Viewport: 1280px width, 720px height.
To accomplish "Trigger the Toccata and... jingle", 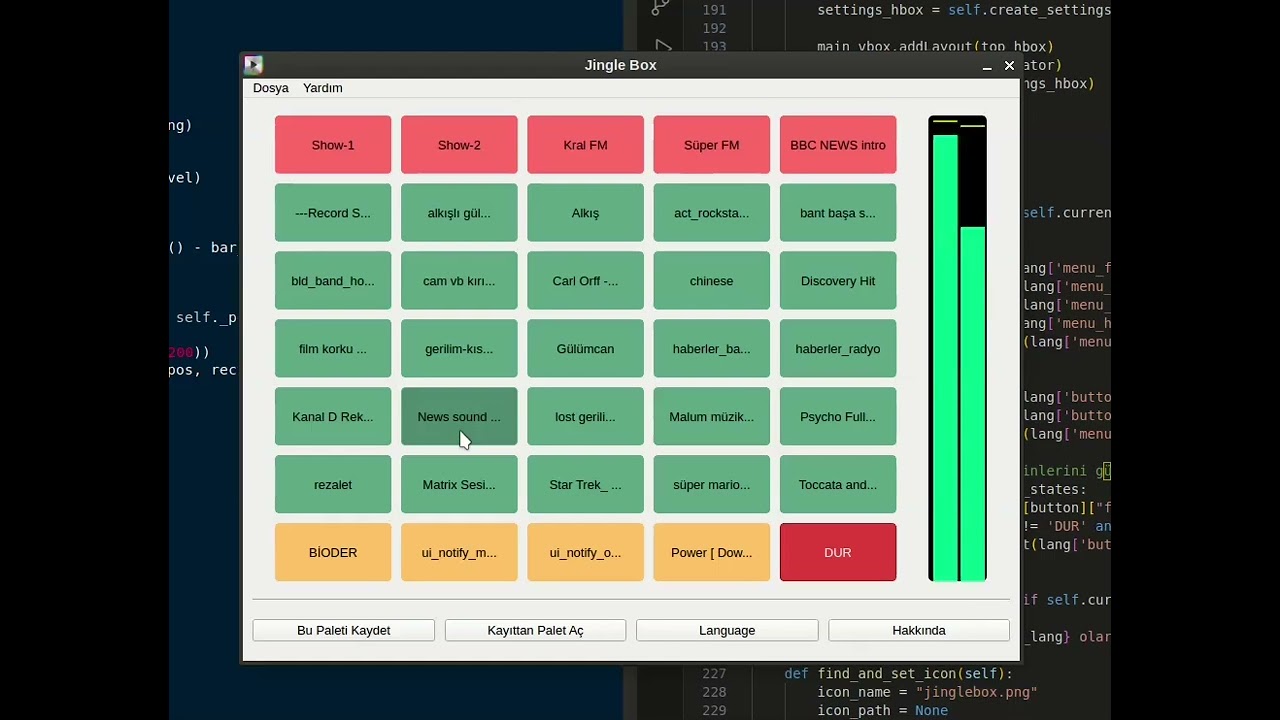I will pyautogui.click(x=838, y=485).
